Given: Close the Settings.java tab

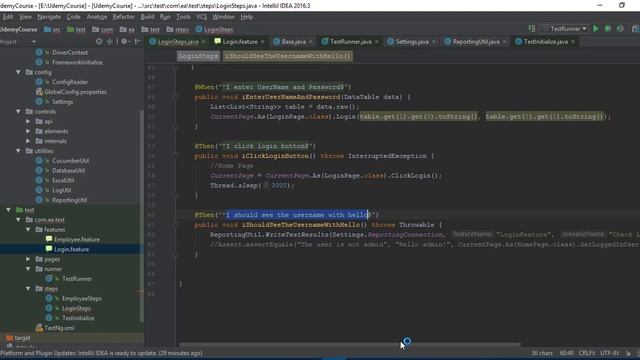Looking at the screenshot, I should (x=433, y=42).
